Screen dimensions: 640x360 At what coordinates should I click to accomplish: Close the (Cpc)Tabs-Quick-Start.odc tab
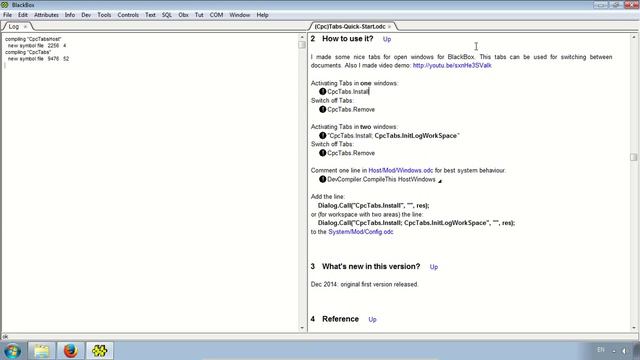(389, 27)
